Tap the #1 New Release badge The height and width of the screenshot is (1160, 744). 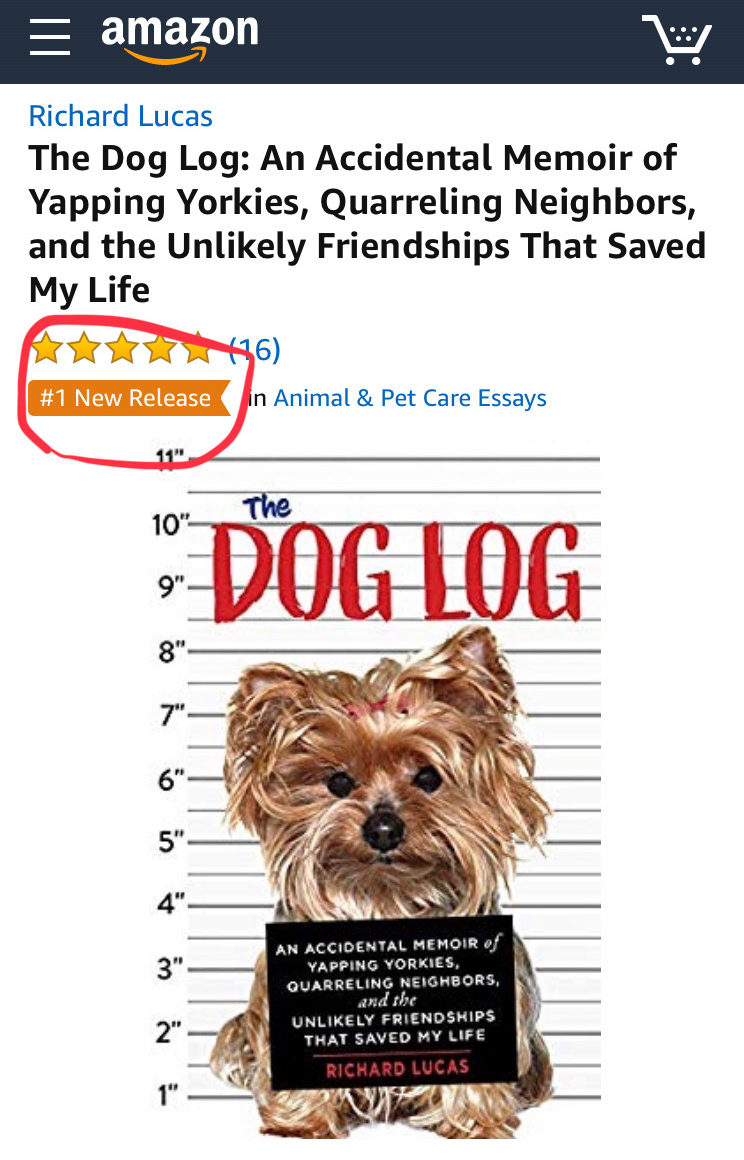click(x=129, y=398)
